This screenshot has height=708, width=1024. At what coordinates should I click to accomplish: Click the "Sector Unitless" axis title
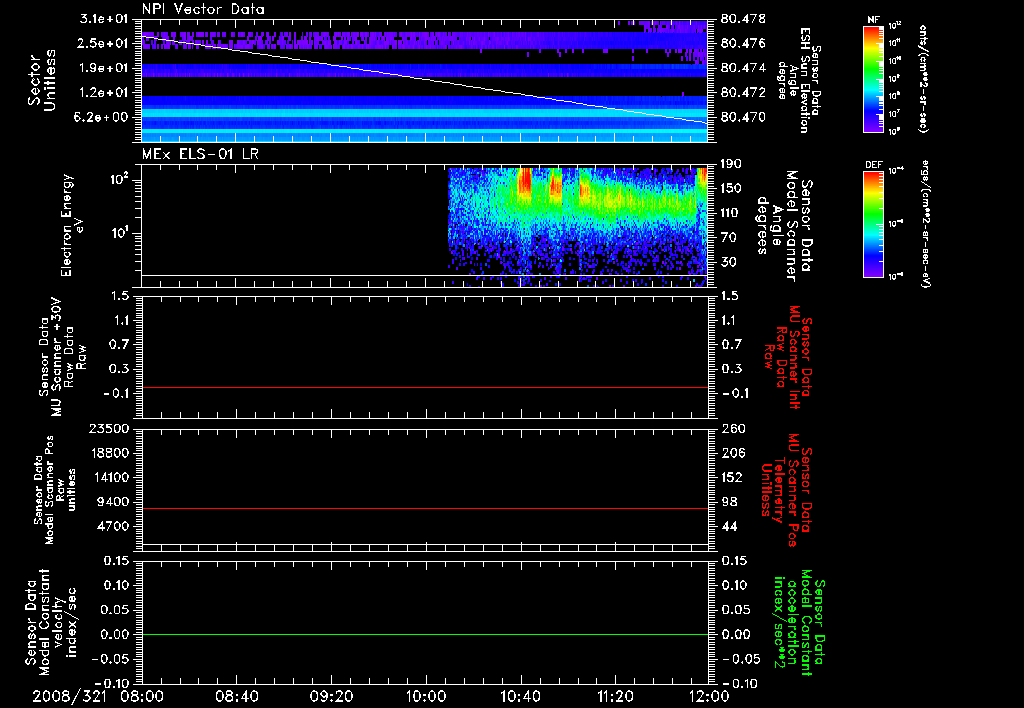[x=41, y=80]
